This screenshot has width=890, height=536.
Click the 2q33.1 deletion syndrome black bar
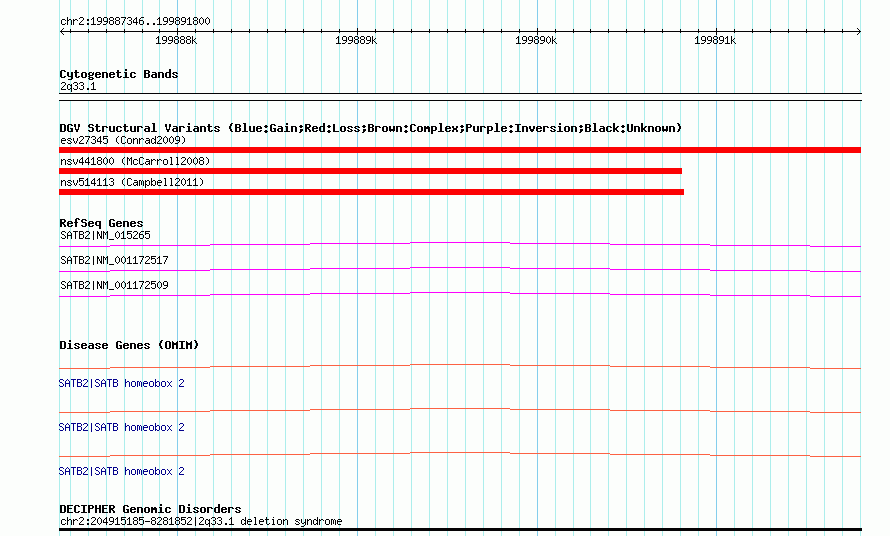point(460,530)
